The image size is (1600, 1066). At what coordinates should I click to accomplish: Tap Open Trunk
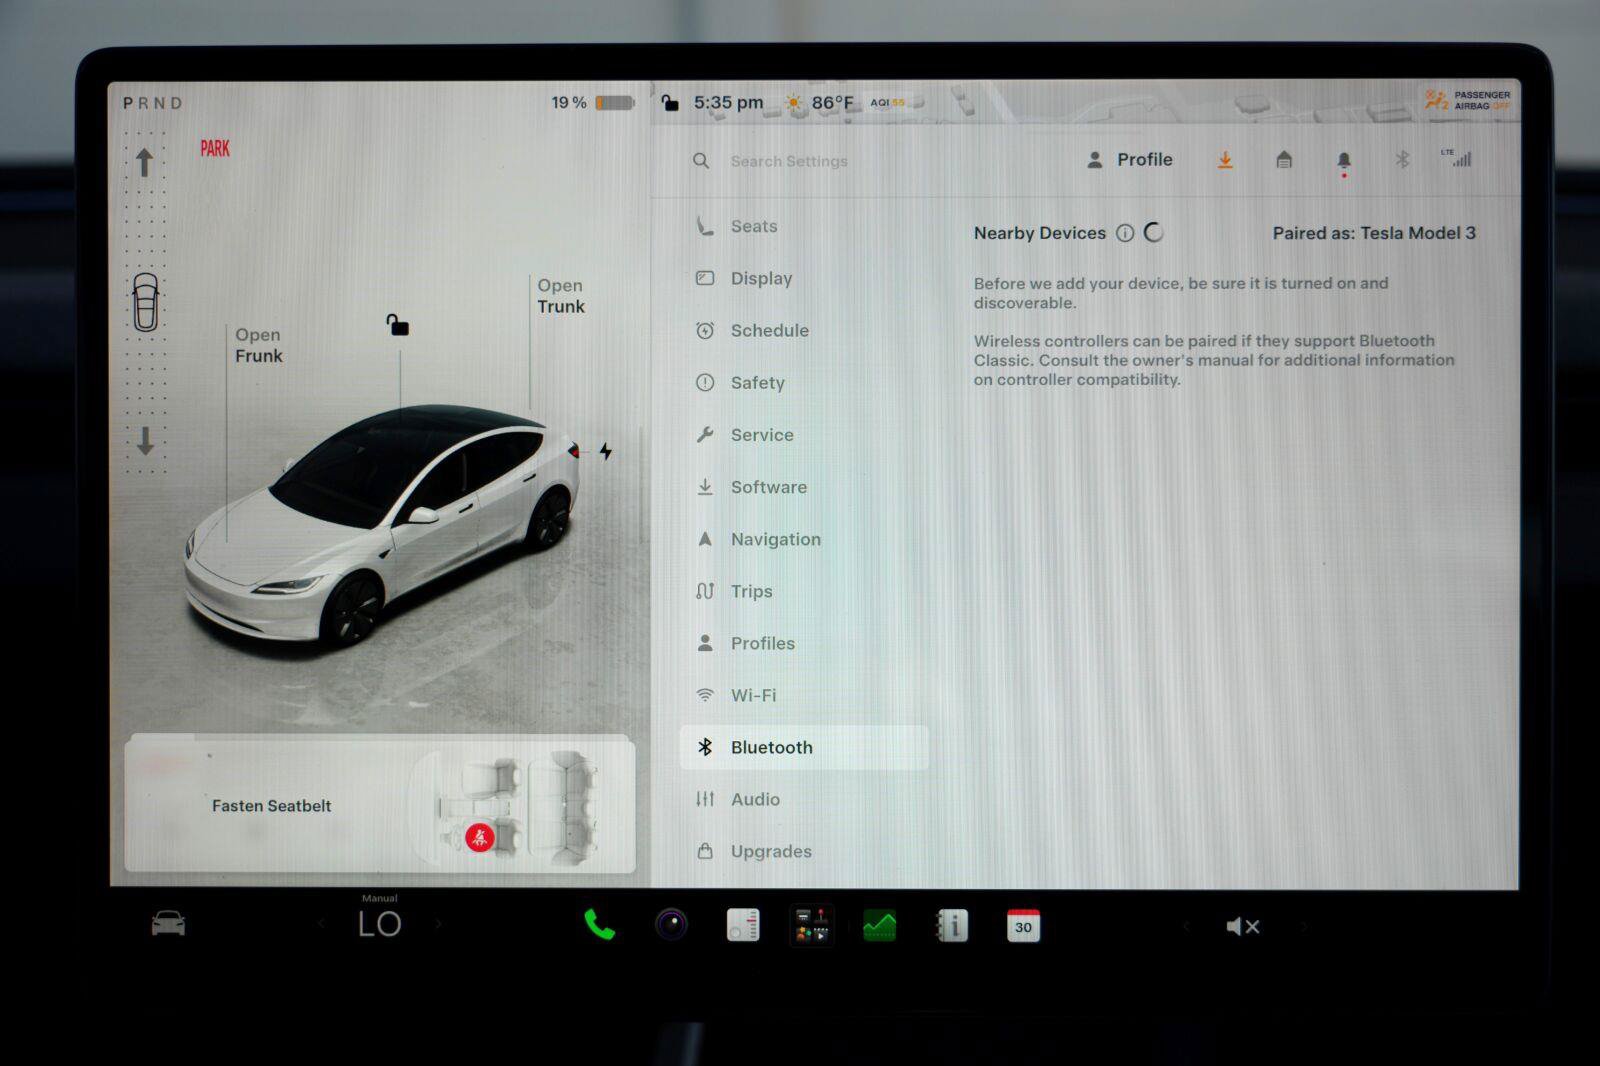[x=561, y=296]
